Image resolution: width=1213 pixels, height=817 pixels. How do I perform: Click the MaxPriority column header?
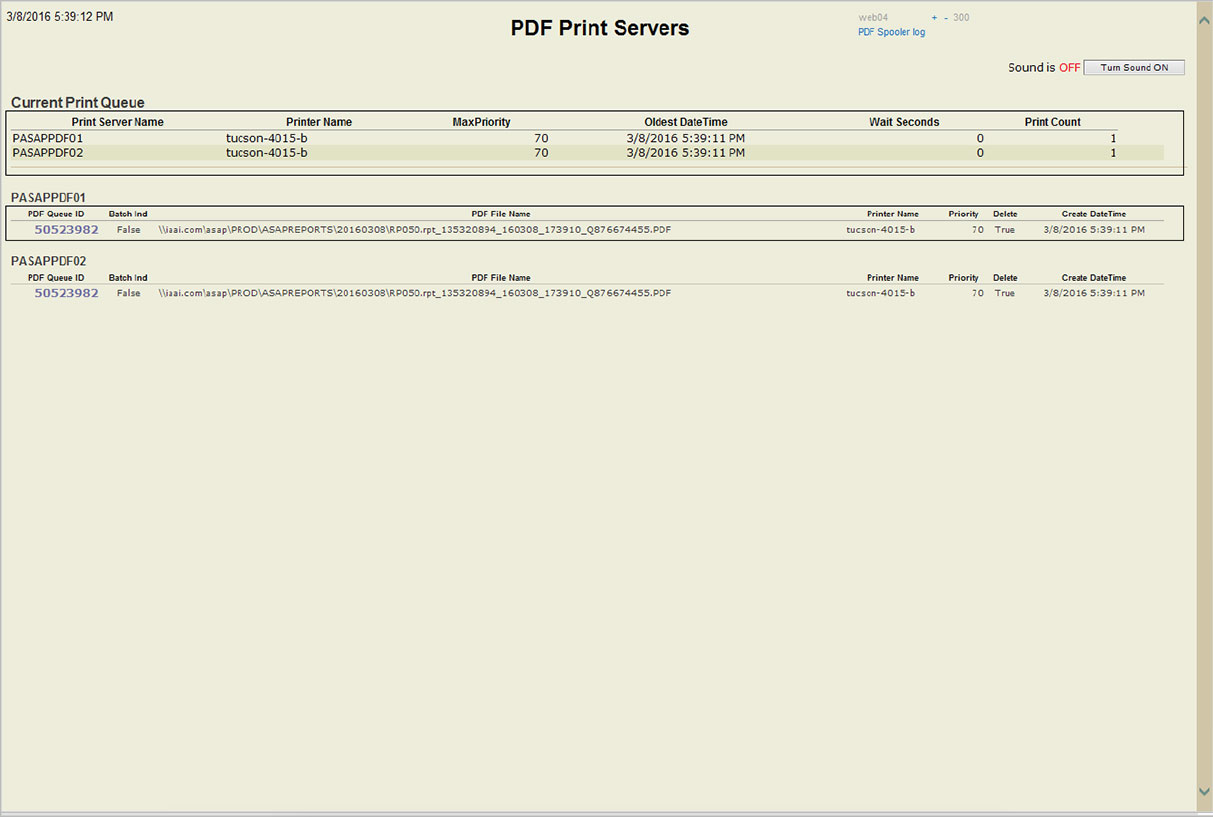coord(481,122)
